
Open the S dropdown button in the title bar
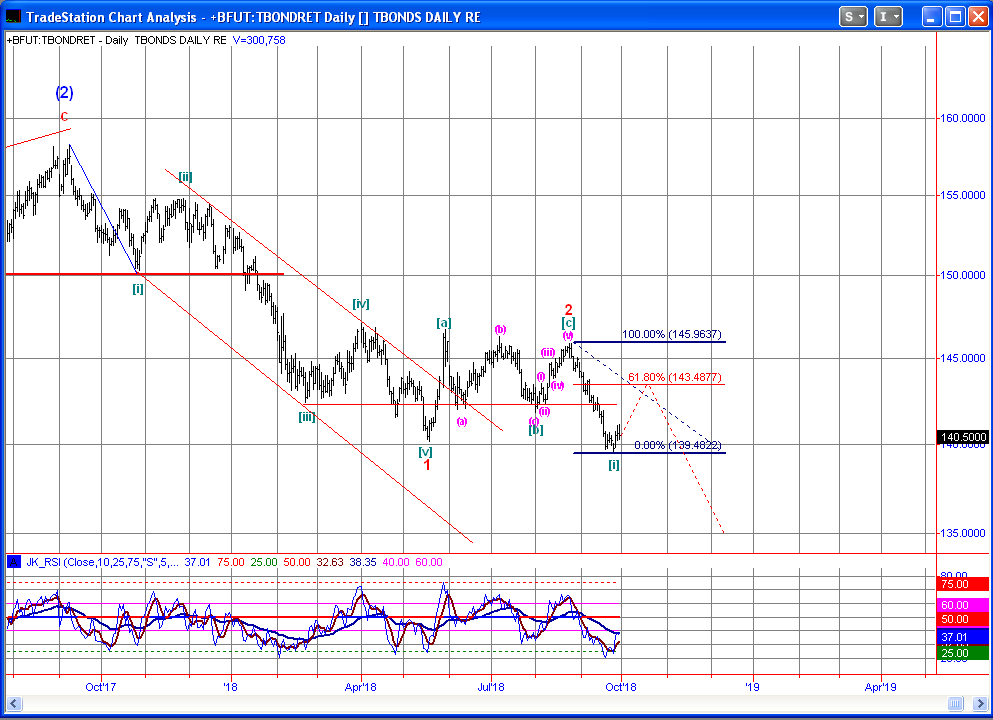coord(853,16)
